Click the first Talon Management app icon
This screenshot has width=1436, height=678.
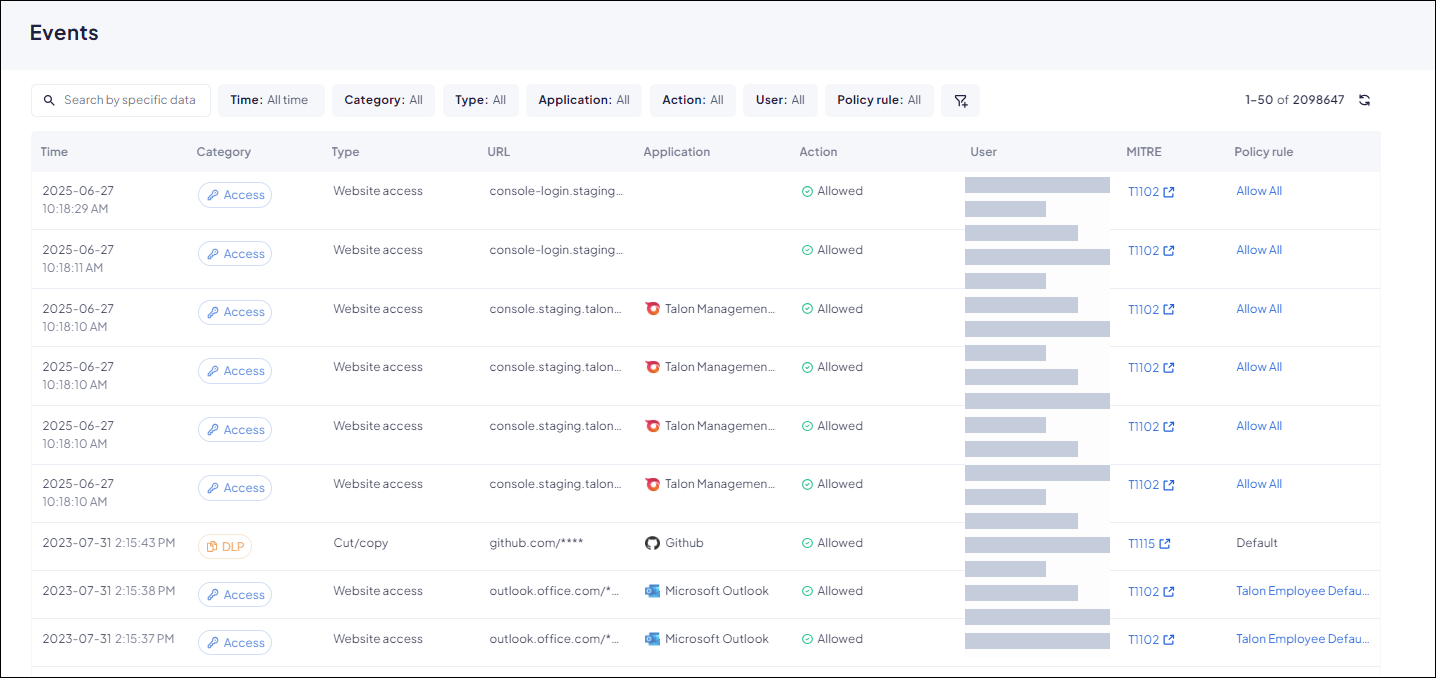(652, 309)
